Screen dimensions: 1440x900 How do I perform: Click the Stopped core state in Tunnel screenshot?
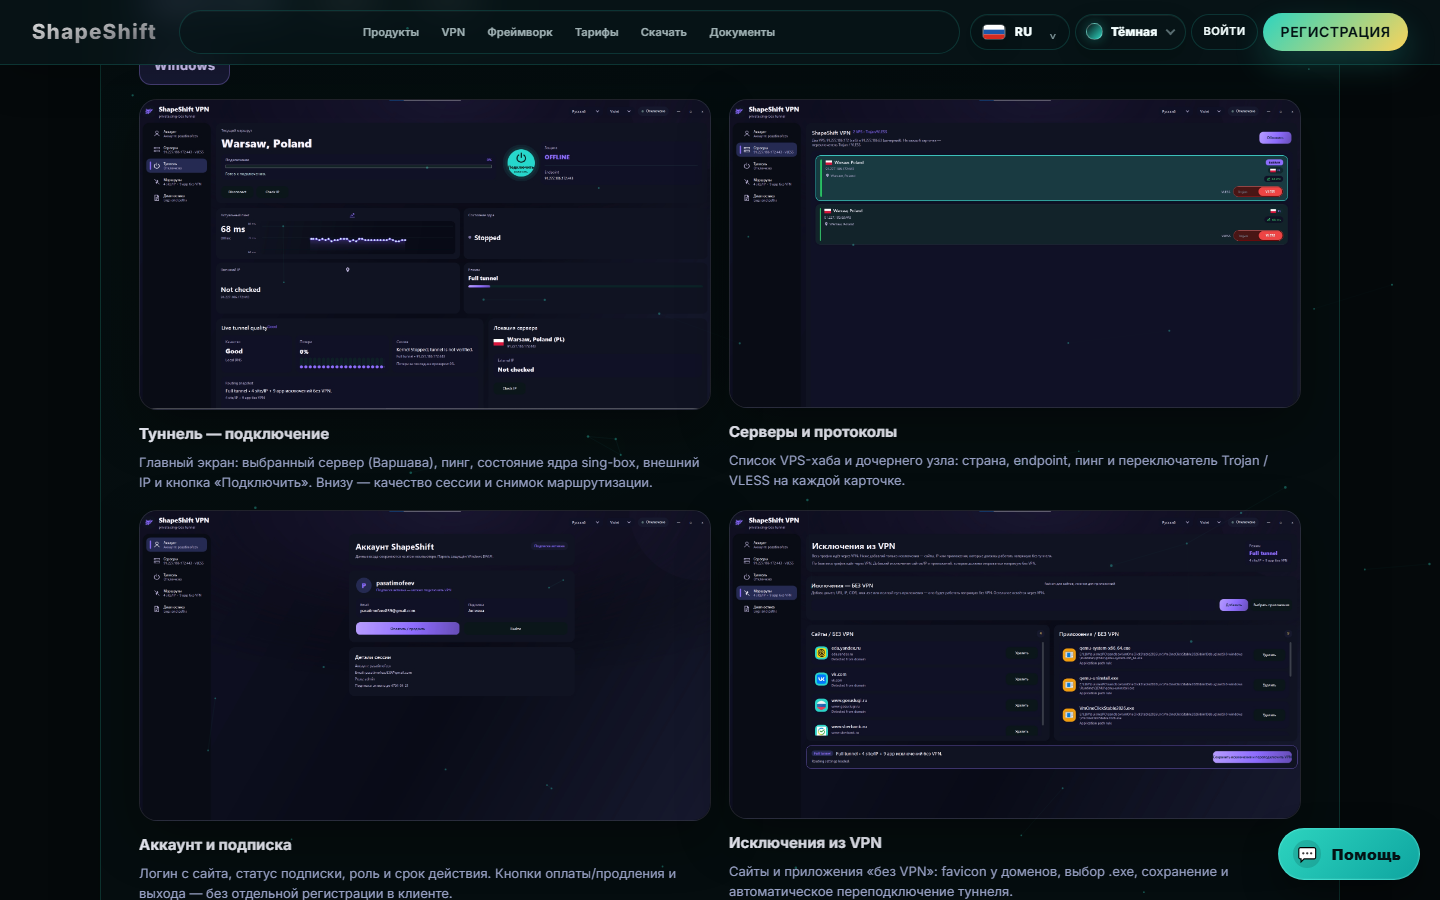[487, 238]
